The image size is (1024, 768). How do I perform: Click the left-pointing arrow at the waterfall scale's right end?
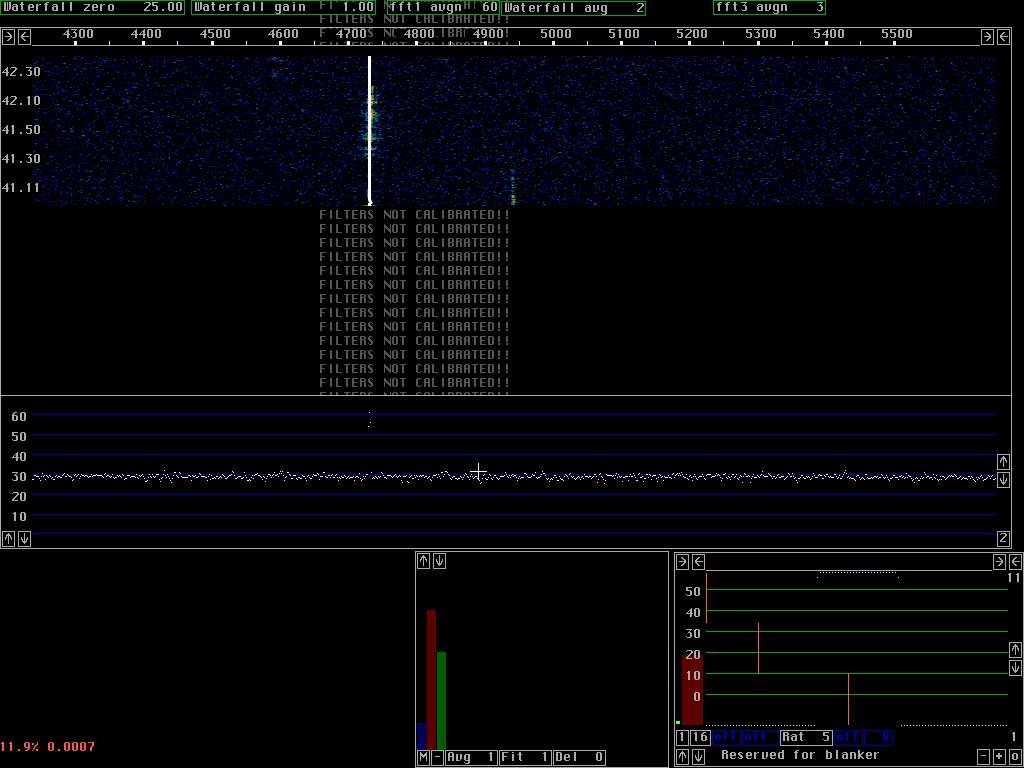coord(1003,37)
